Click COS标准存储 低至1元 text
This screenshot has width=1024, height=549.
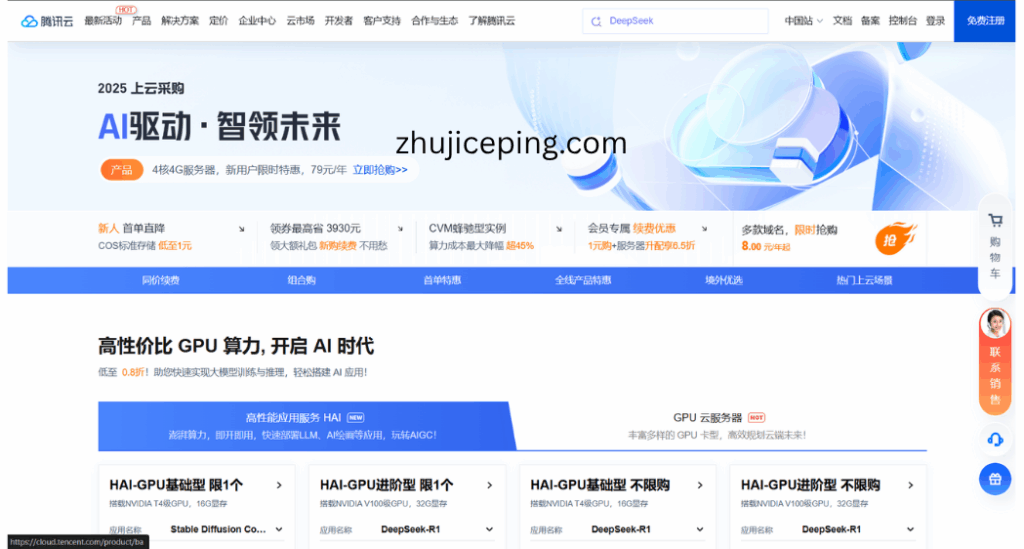144,246
